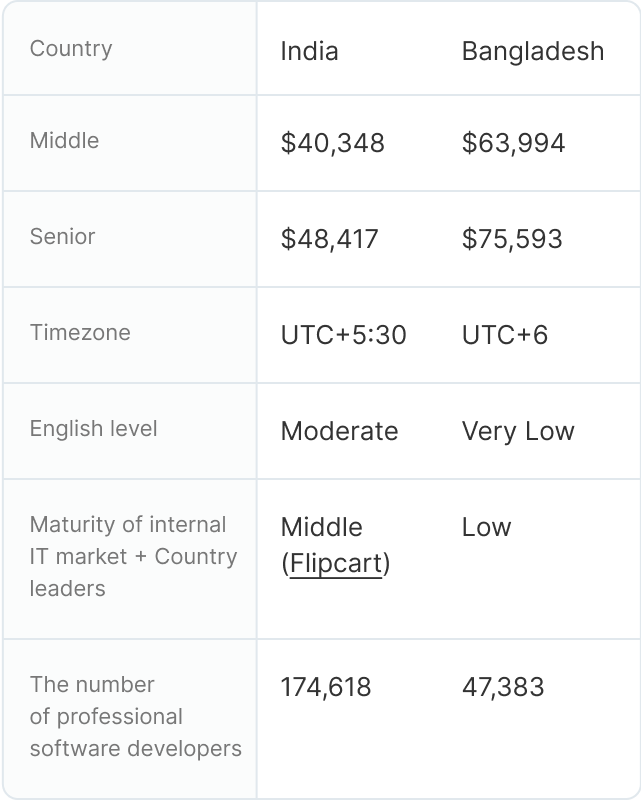This screenshot has width=641, height=800.
Task: Click Bangladesh's Middle salary $63,994
Action: 513,143
